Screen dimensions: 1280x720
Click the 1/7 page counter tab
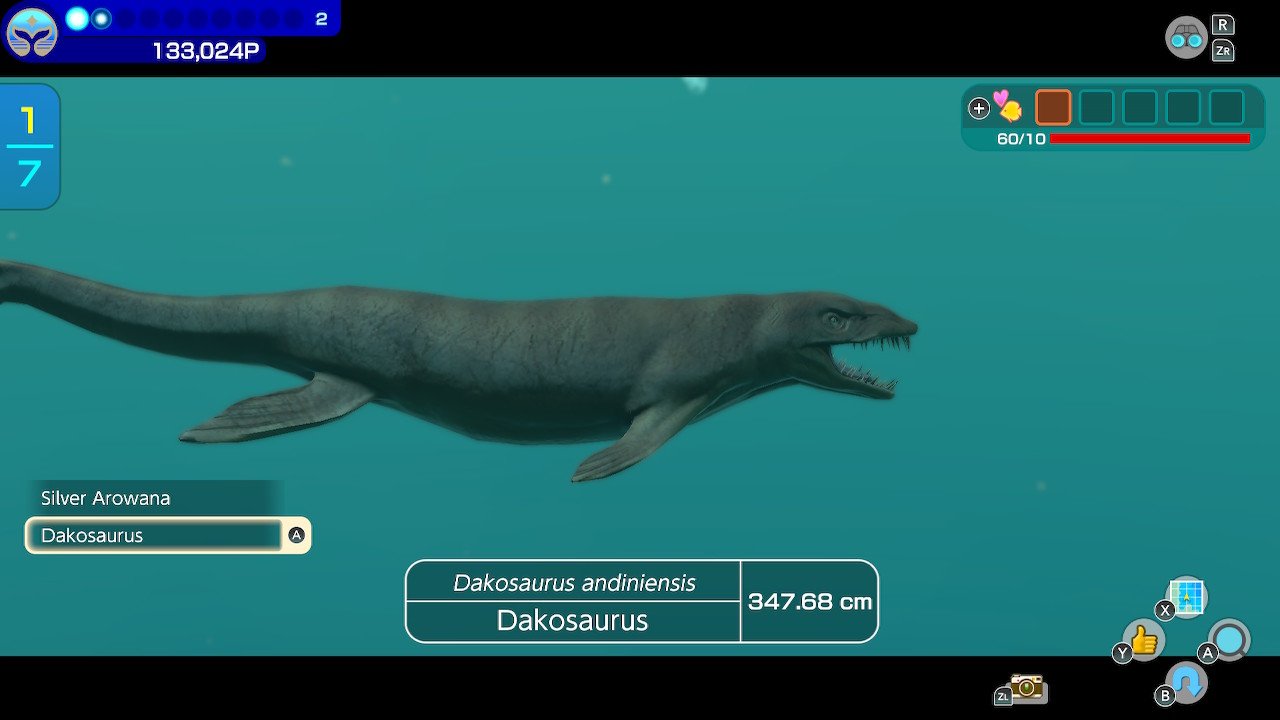coord(29,147)
